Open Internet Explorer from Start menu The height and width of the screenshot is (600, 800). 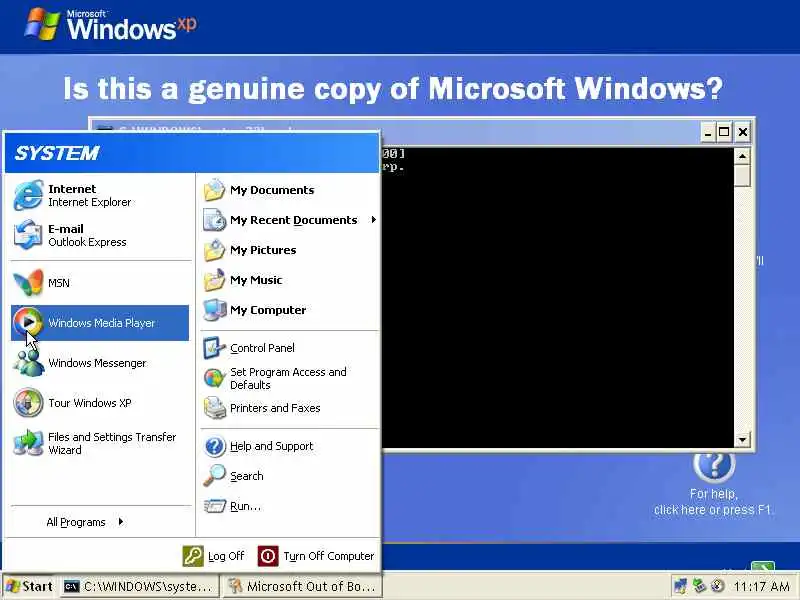click(x=100, y=195)
